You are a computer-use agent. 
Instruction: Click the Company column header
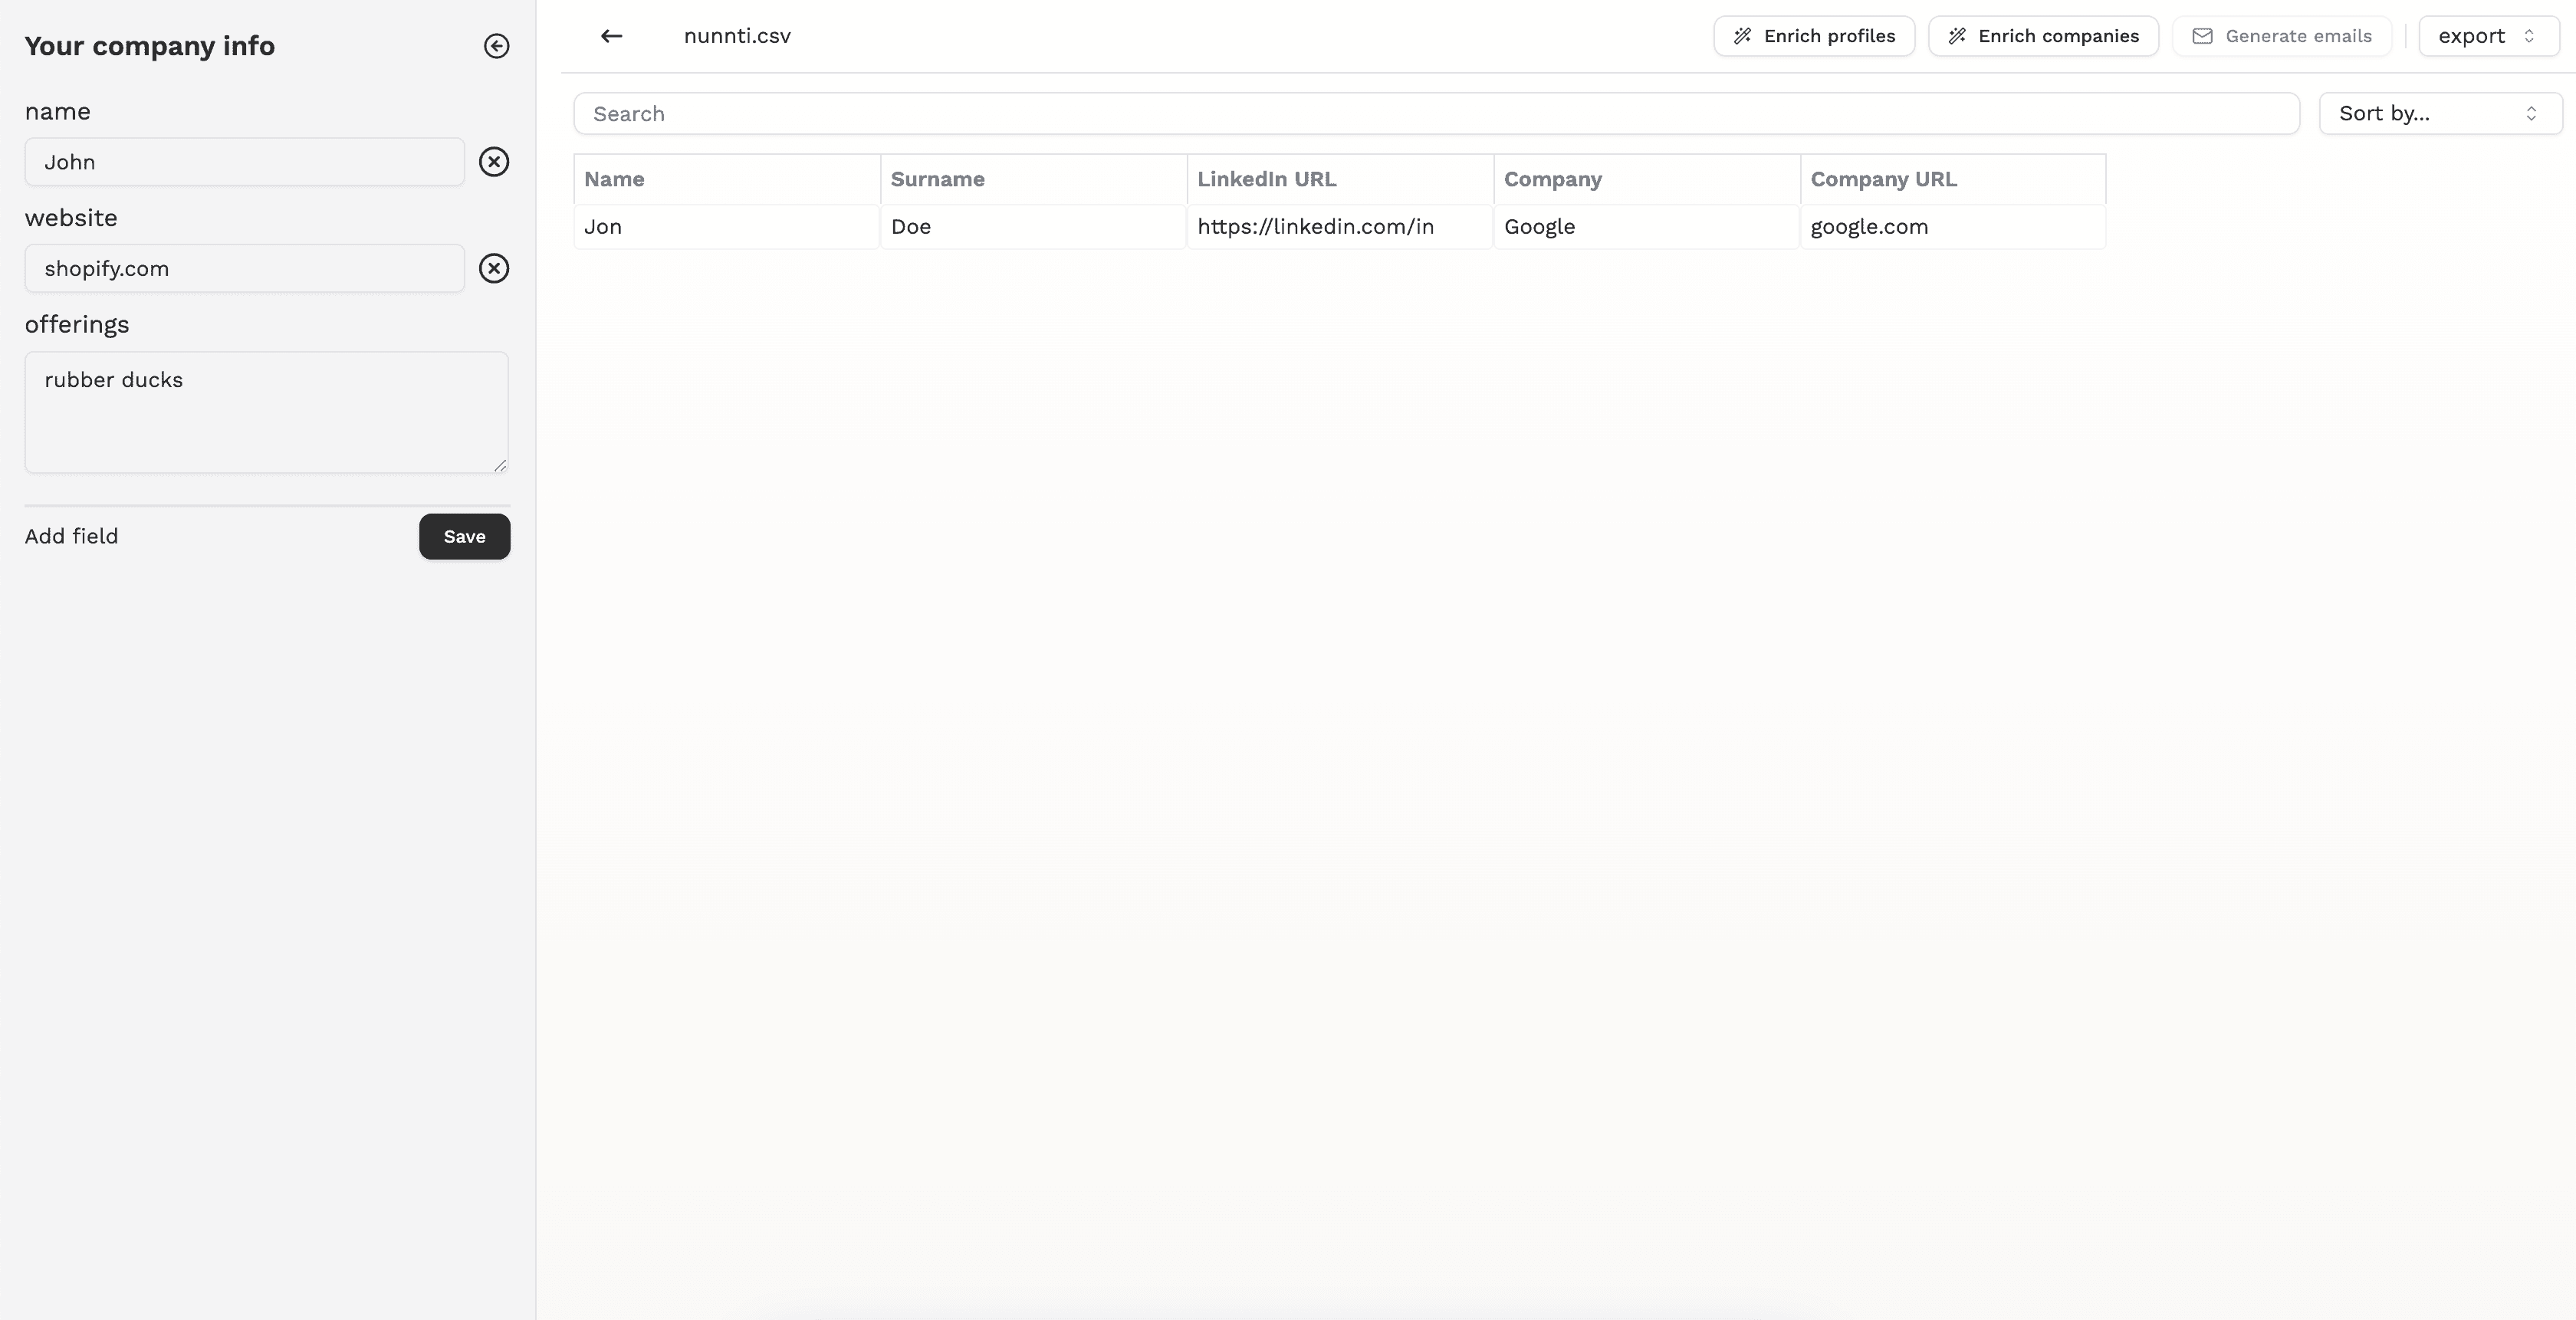pyautogui.click(x=1647, y=179)
